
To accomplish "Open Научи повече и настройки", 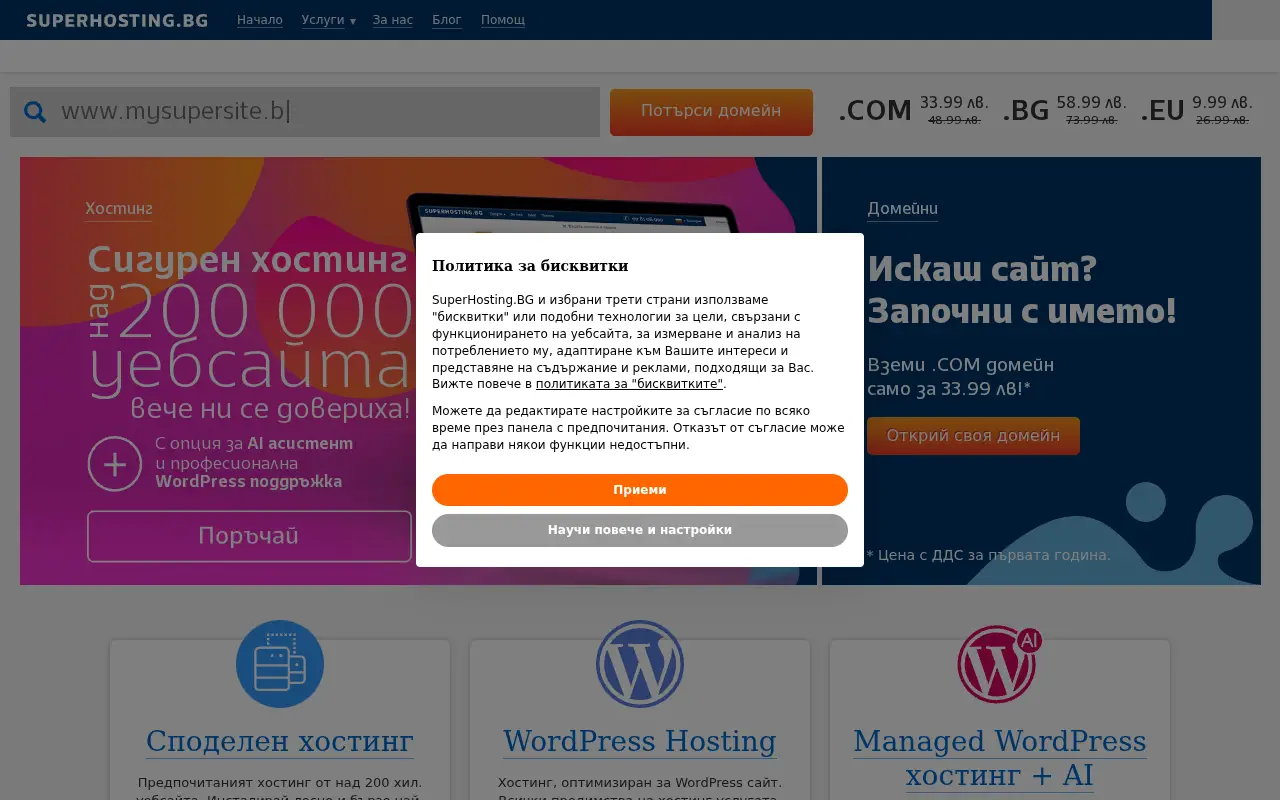I will pos(640,530).
